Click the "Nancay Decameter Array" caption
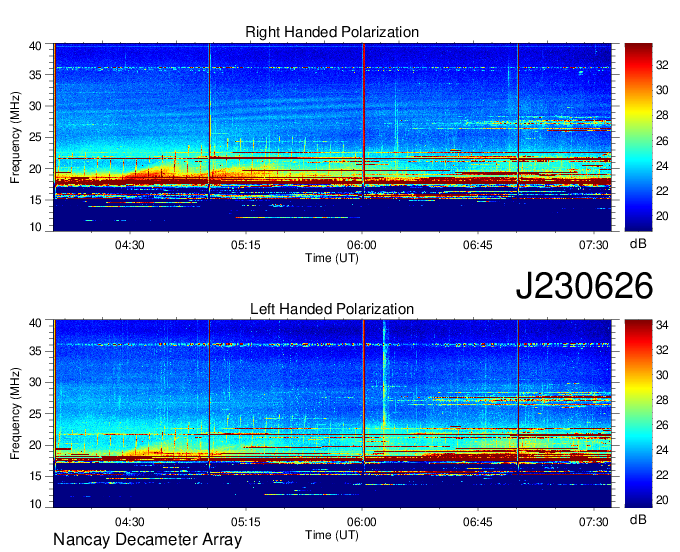 pyautogui.click(x=147, y=540)
